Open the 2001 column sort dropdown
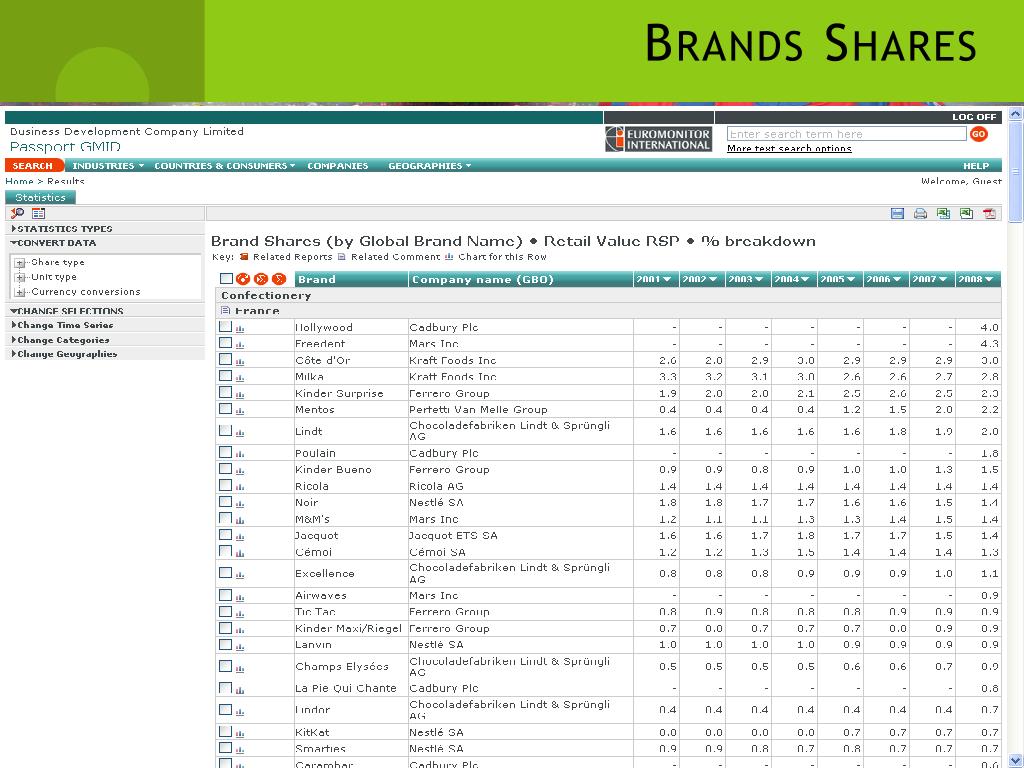This screenshot has height=768, width=1024. pyautogui.click(x=667, y=280)
